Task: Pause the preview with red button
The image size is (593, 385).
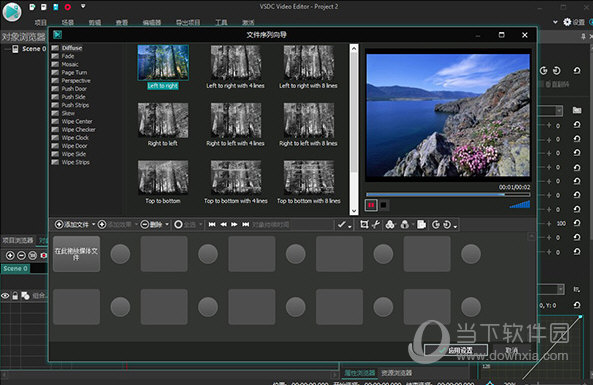Action: [x=371, y=205]
